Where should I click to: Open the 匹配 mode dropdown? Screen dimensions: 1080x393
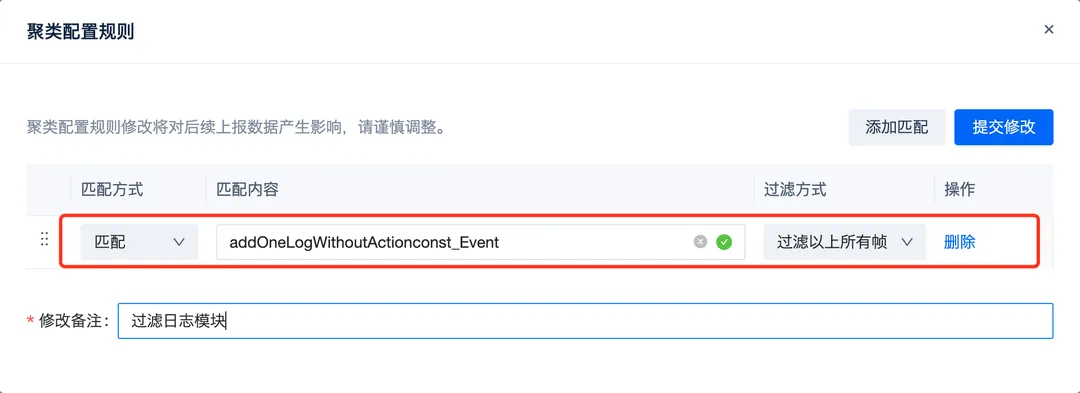click(x=139, y=242)
